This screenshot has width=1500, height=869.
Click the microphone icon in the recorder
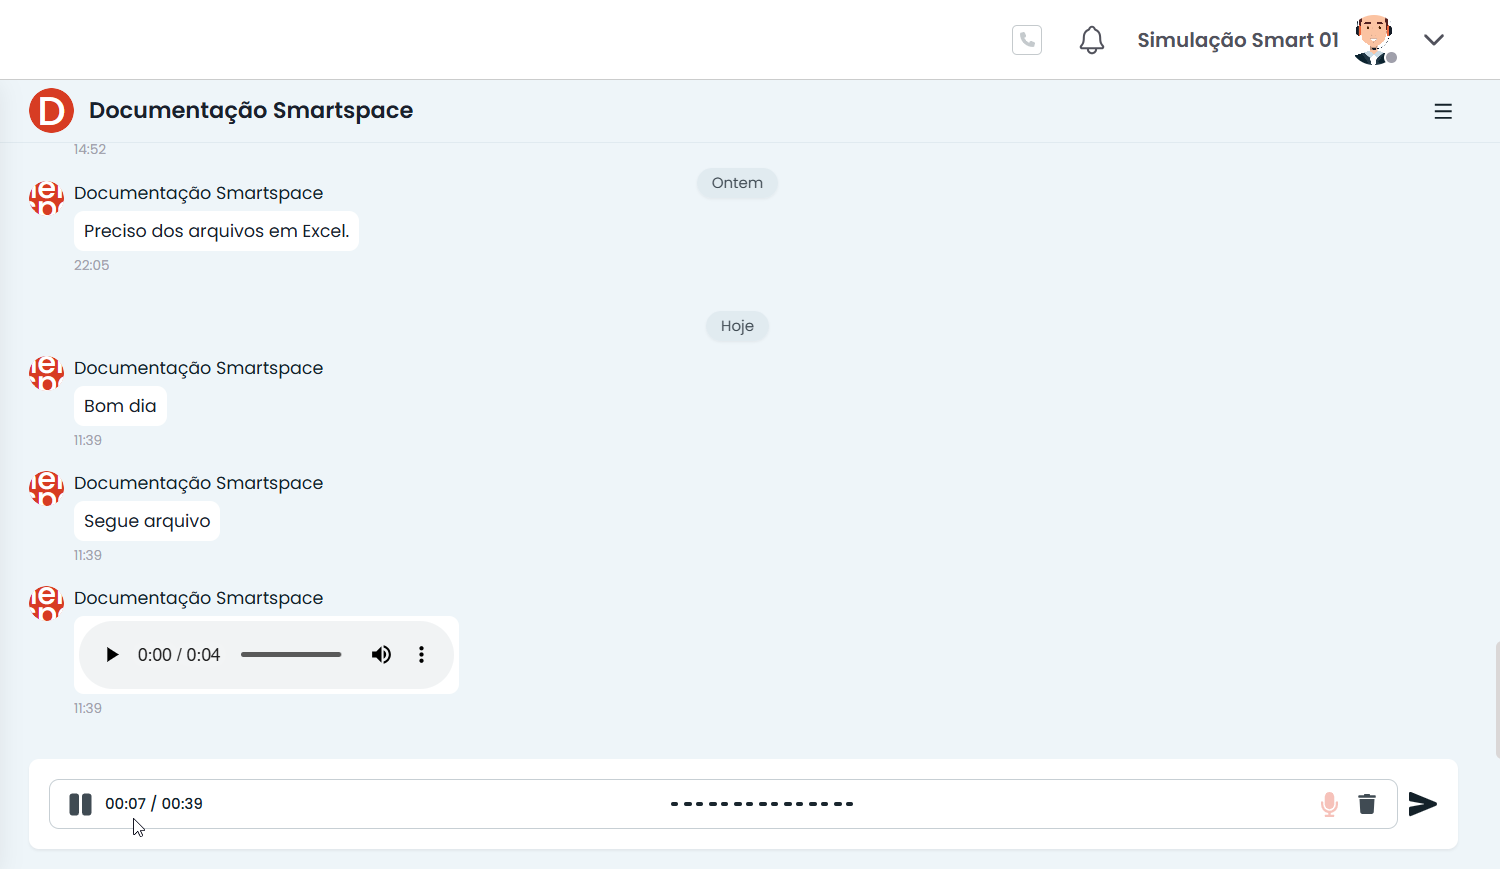coord(1328,804)
